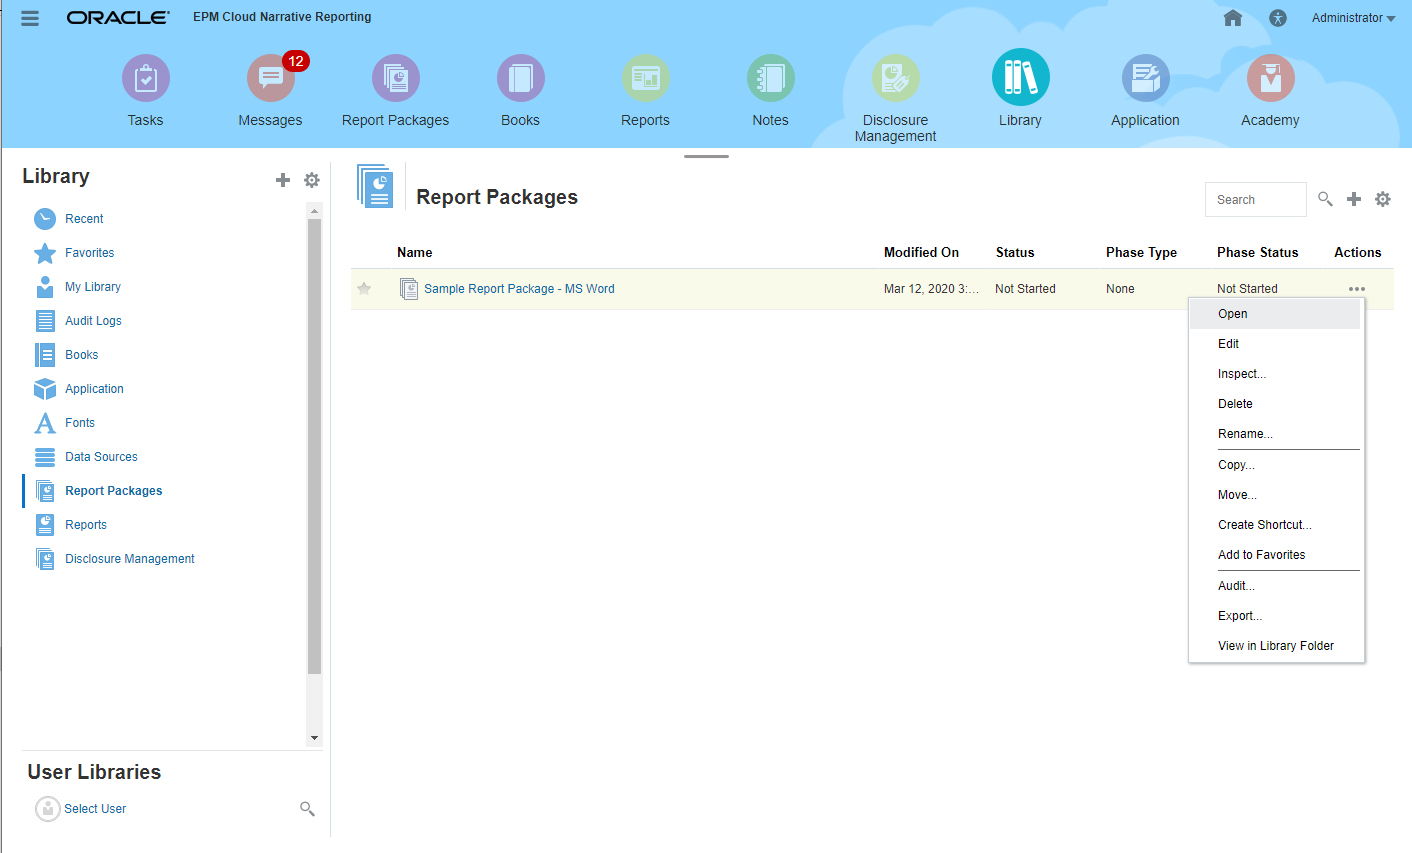
Task: Click the Fonts letter icon in Library
Action: (45, 423)
